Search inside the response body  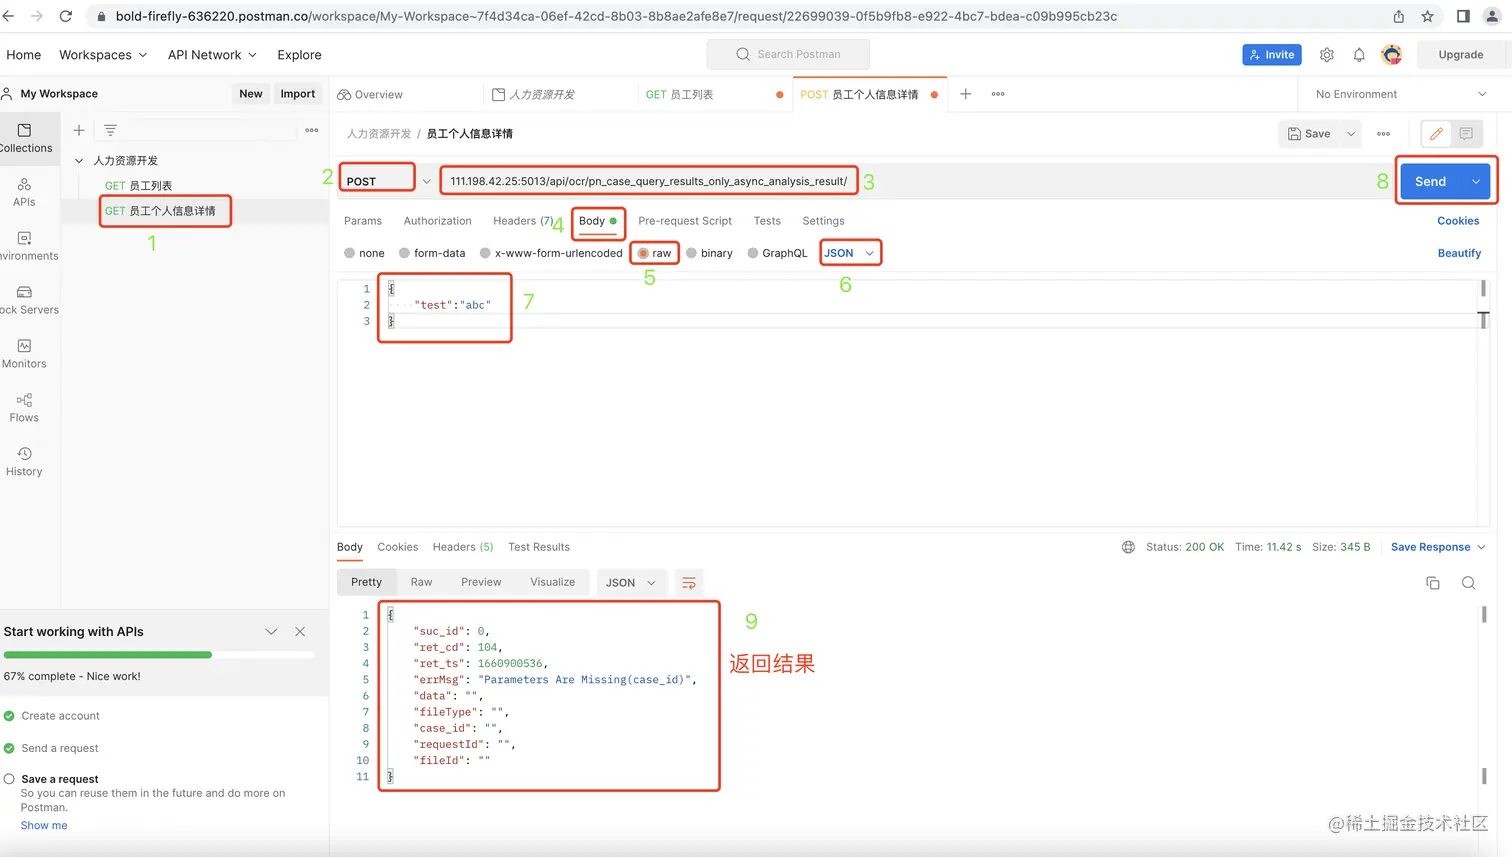click(x=1468, y=583)
